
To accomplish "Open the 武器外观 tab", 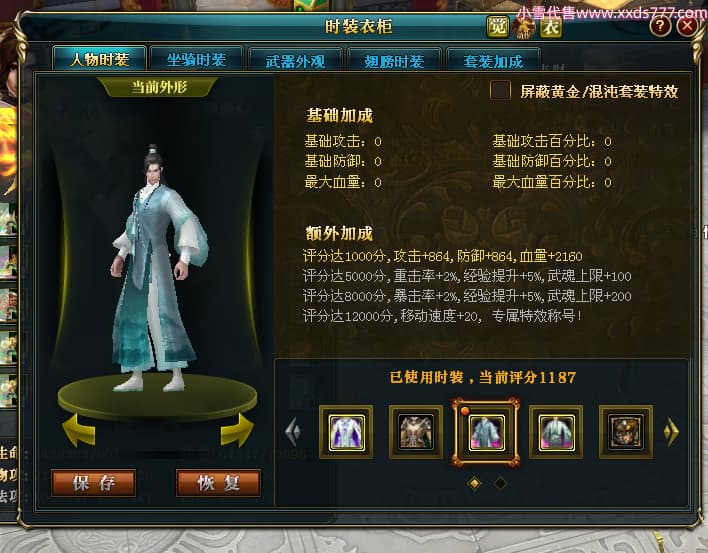I will click(295, 60).
